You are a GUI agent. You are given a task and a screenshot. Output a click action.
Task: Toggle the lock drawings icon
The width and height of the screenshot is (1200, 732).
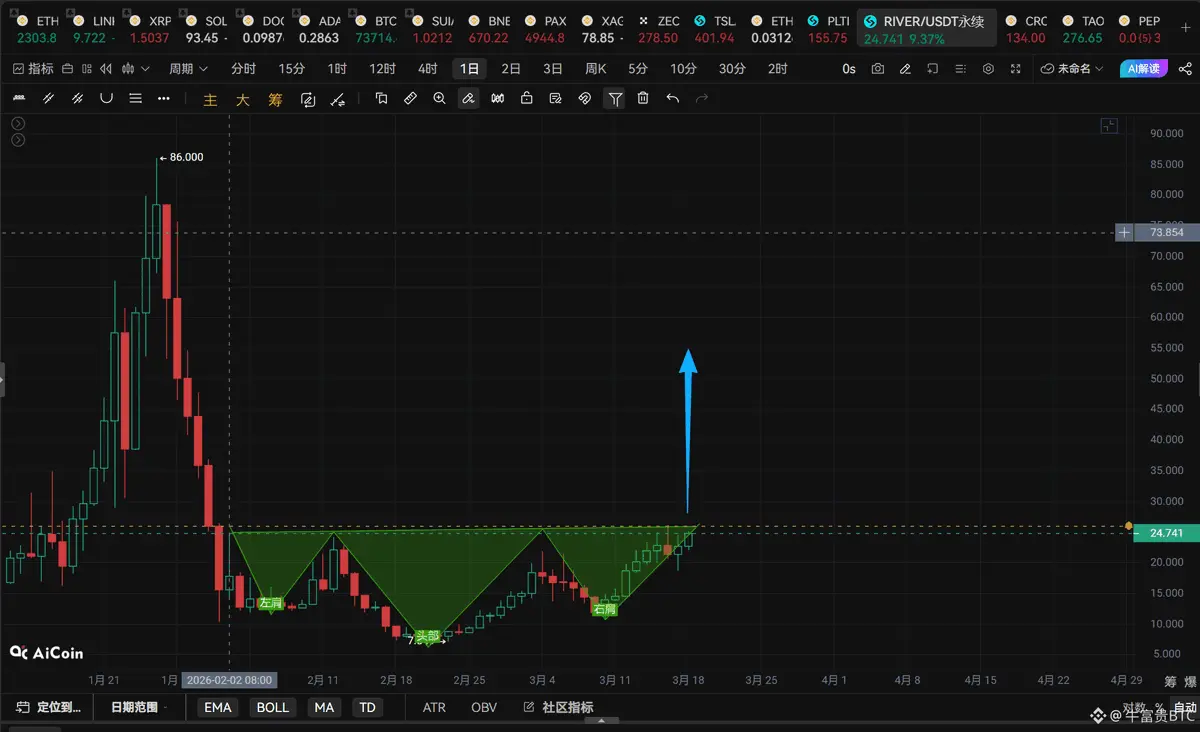(x=526, y=99)
